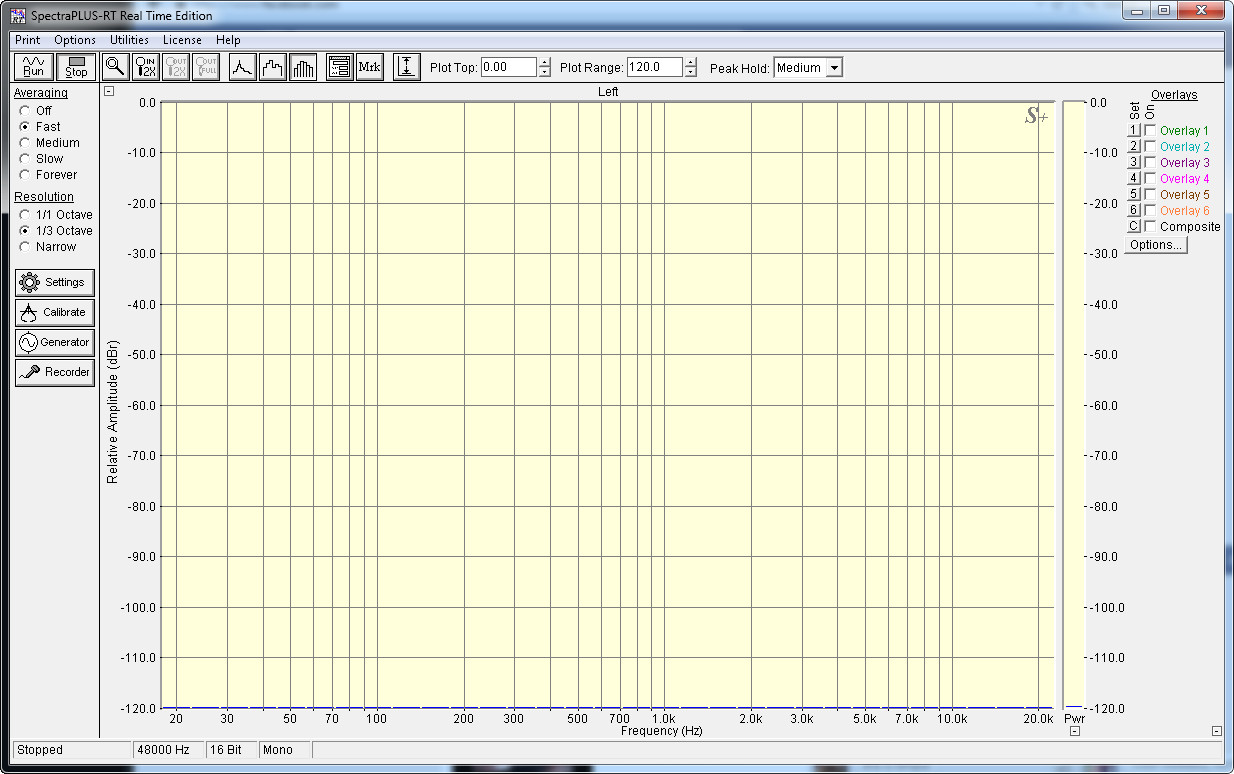Open the Utilities menu
This screenshot has width=1234, height=774.
129,40
